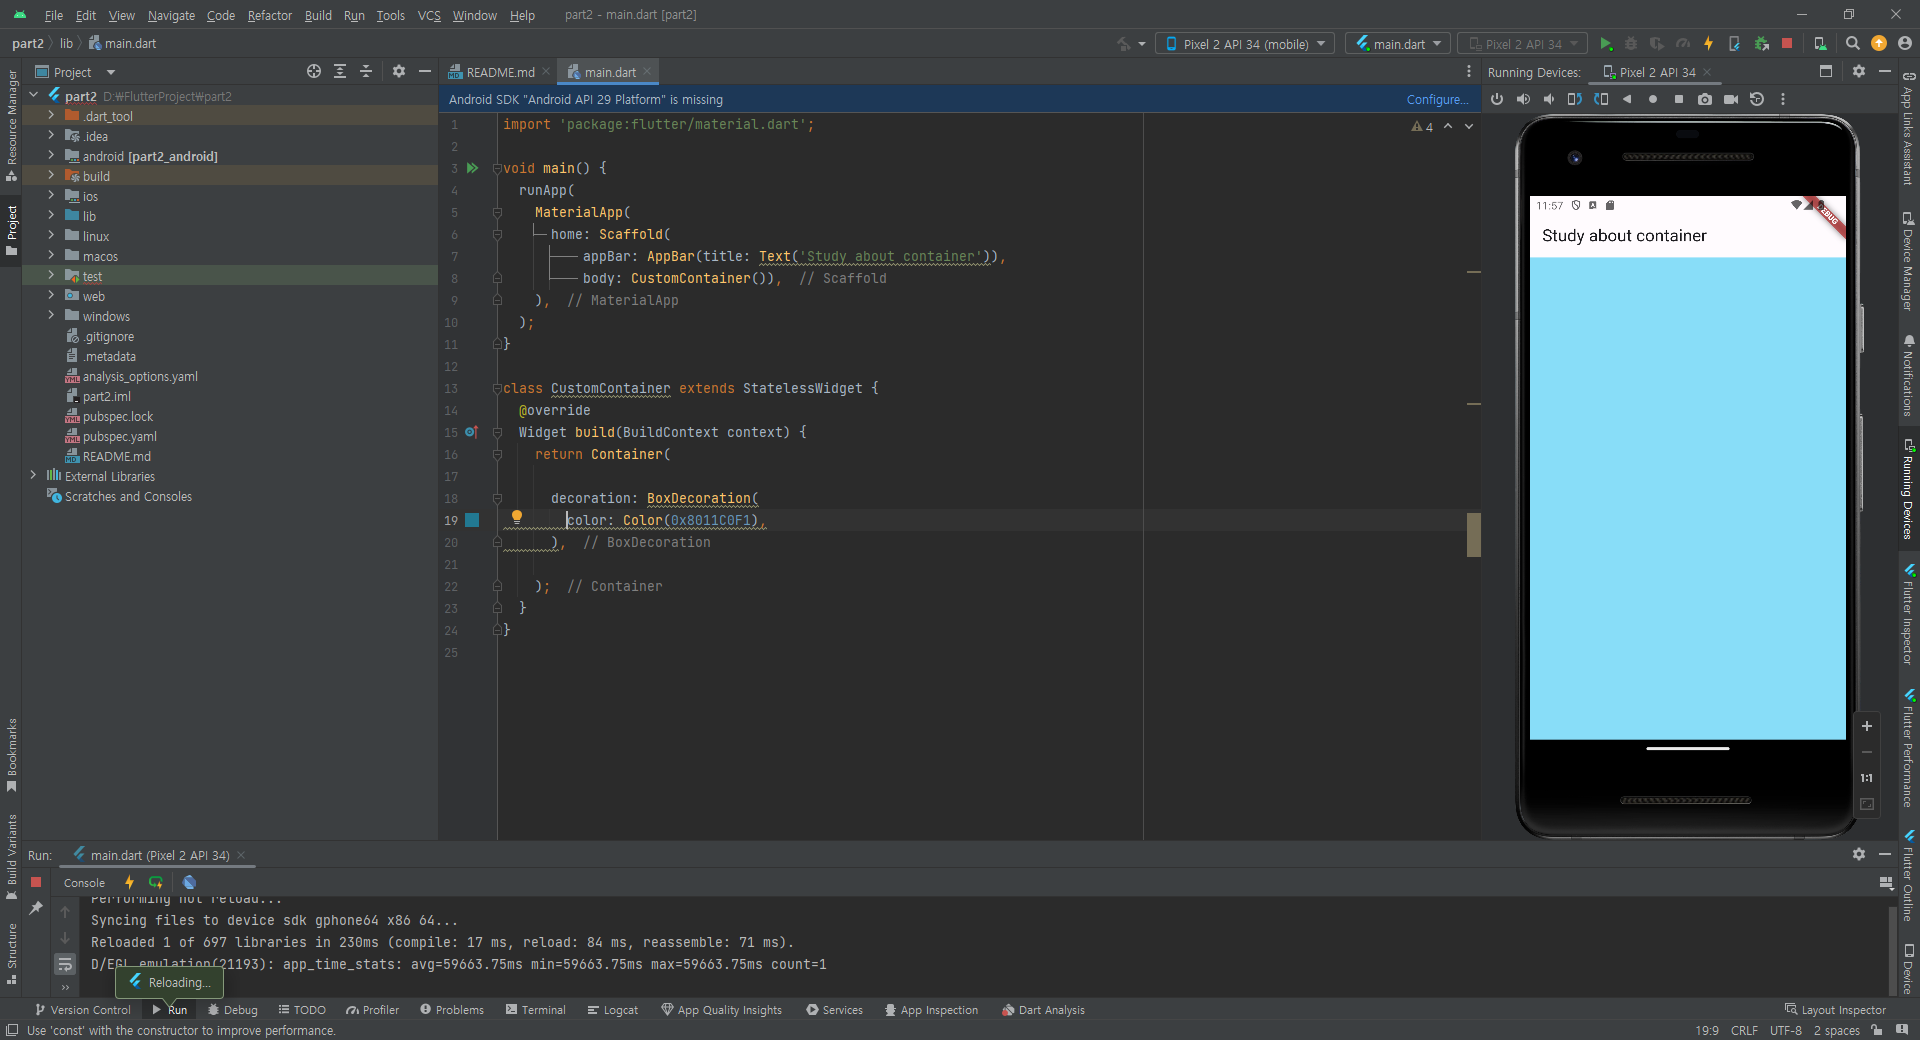The height and width of the screenshot is (1040, 1920).
Task: Click the Flutter Hot Reload lightning icon in the top toolbar
Action: click(x=1708, y=44)
